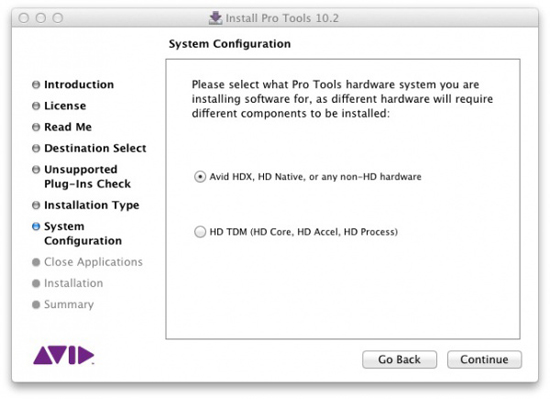Screen dimensions: 550x399
Task: Select the HD TDM radio option
Action: [200, 232]
